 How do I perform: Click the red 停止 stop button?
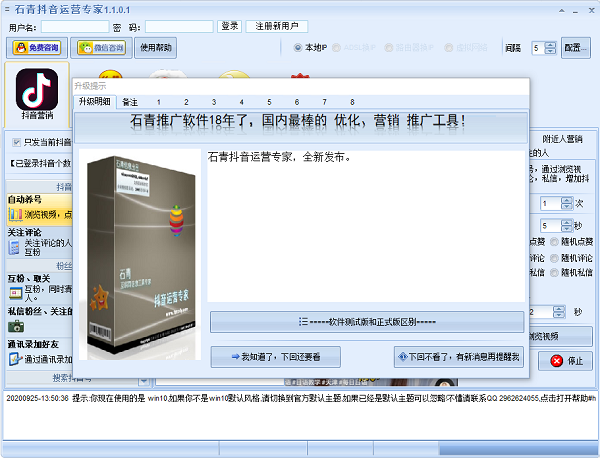(565, 361)
